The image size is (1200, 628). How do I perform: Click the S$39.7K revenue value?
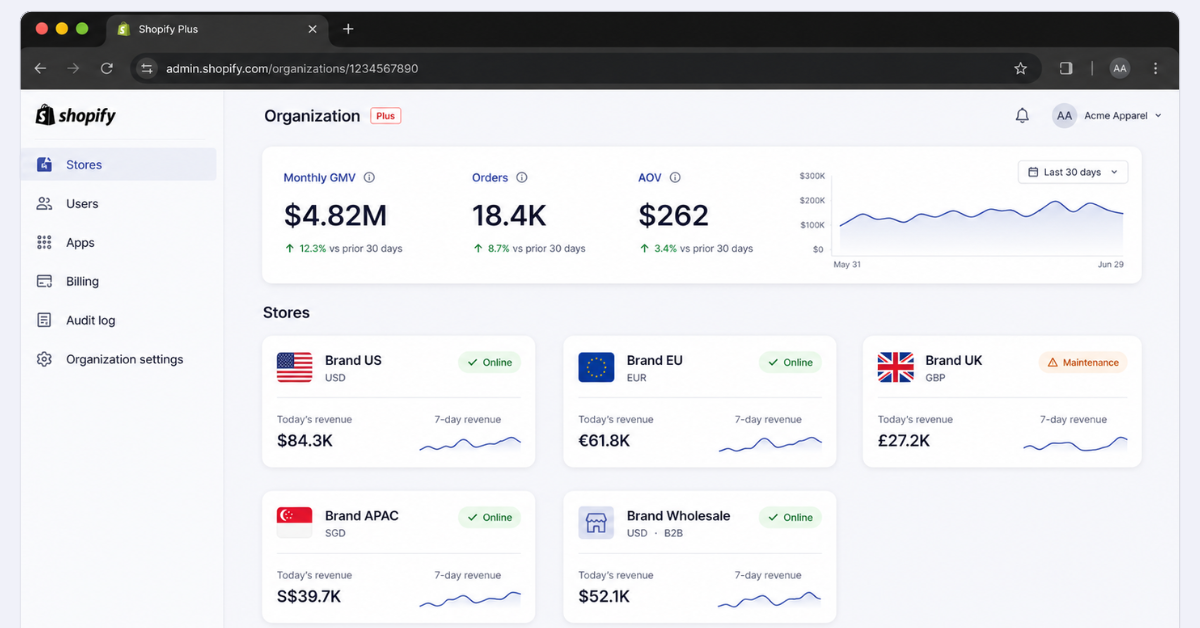[x=309, y=596]
